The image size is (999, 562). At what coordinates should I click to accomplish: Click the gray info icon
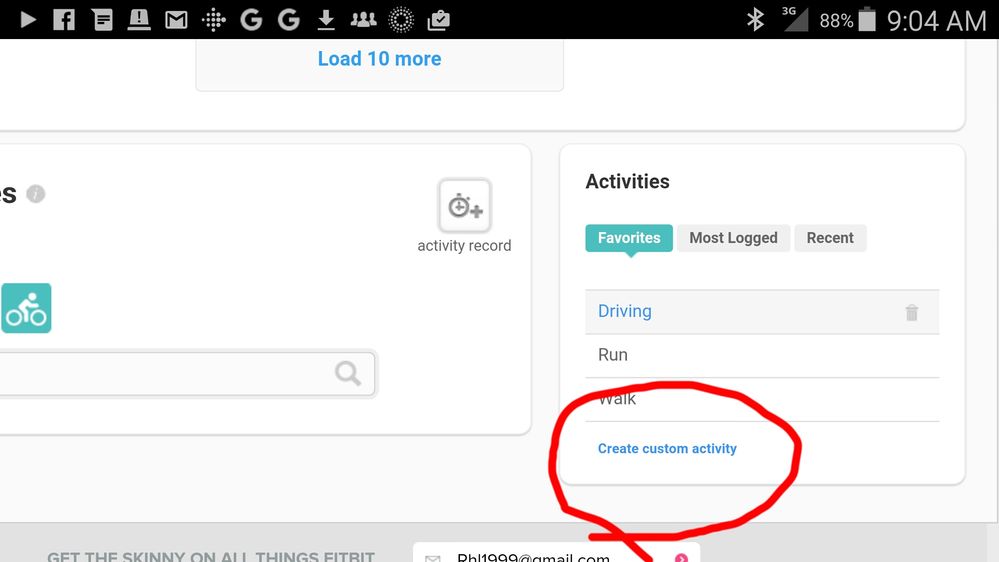pyautogui.click(x=36, y=194)
